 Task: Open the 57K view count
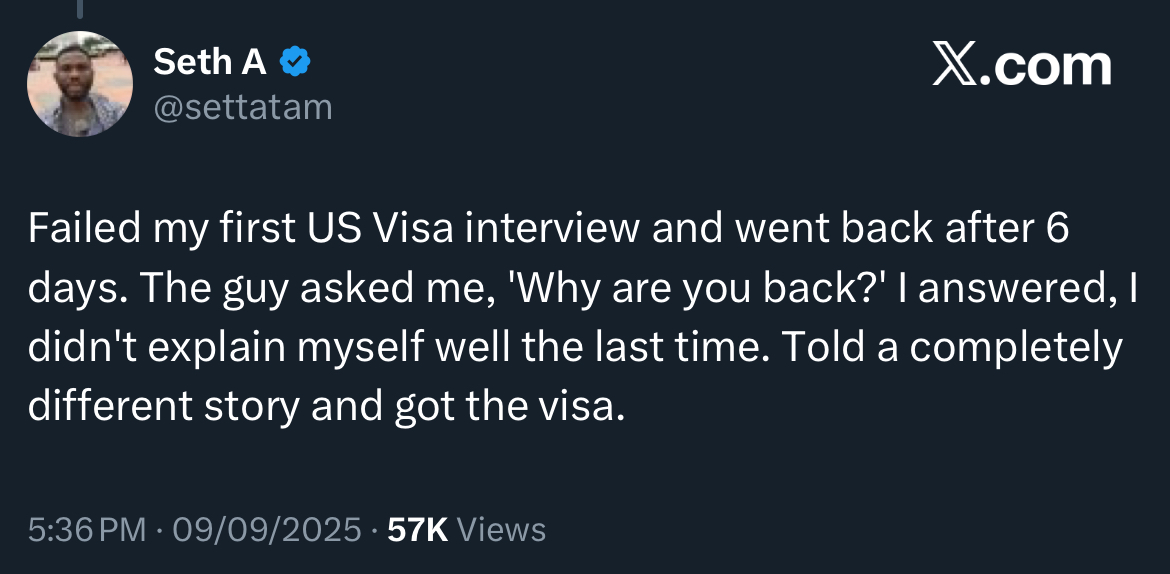418,530
